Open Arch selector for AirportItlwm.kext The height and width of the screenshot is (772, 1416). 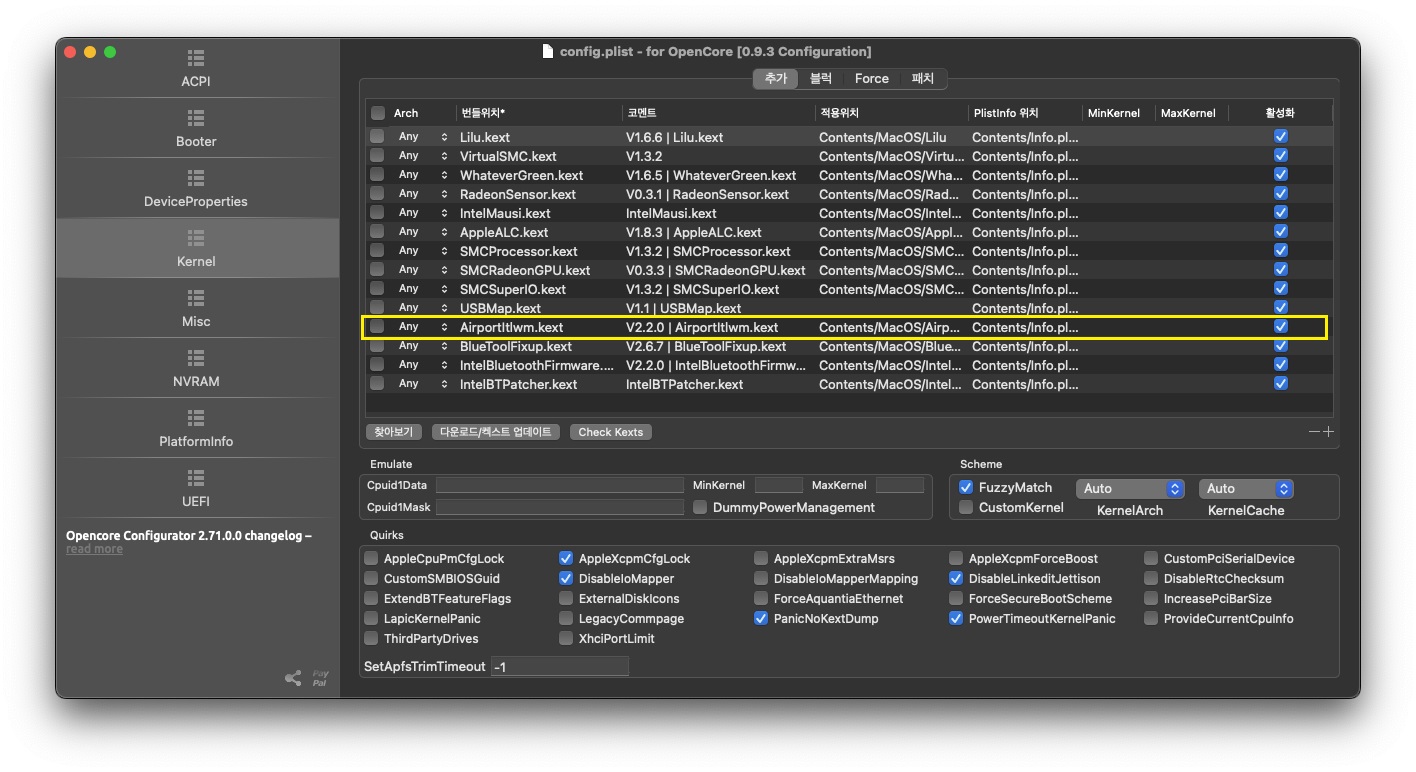(422, 326)
